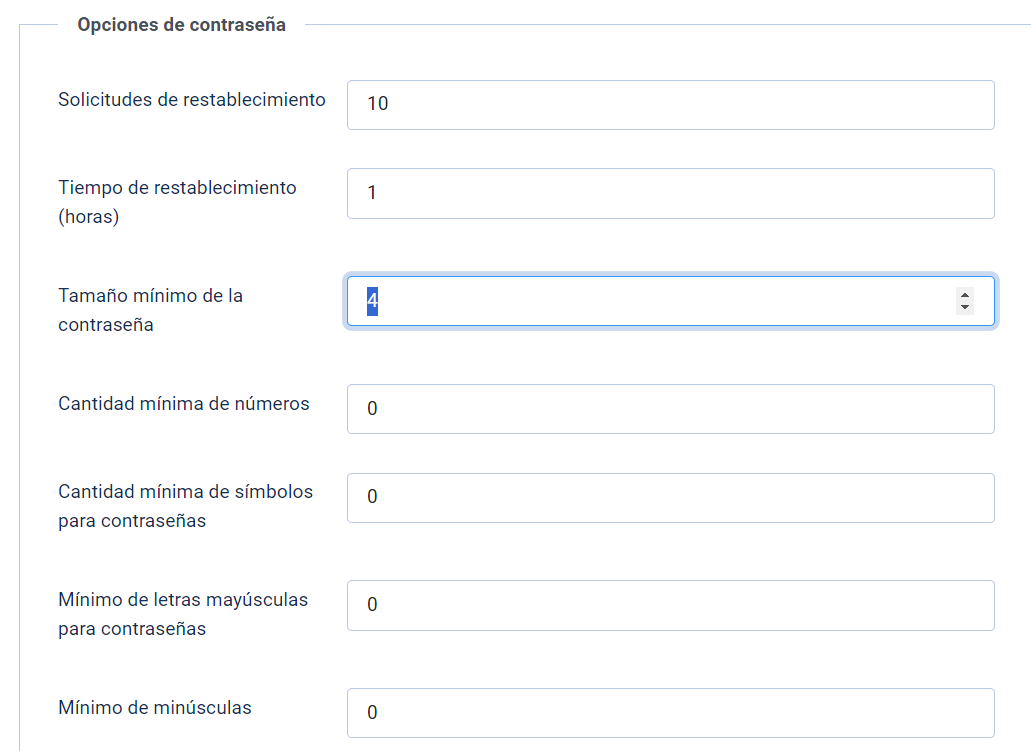Click into Tiempo de restablecimiento (horas) input
The width and height of the screenshot is (1031, 751).
click(x=671, y=193)
